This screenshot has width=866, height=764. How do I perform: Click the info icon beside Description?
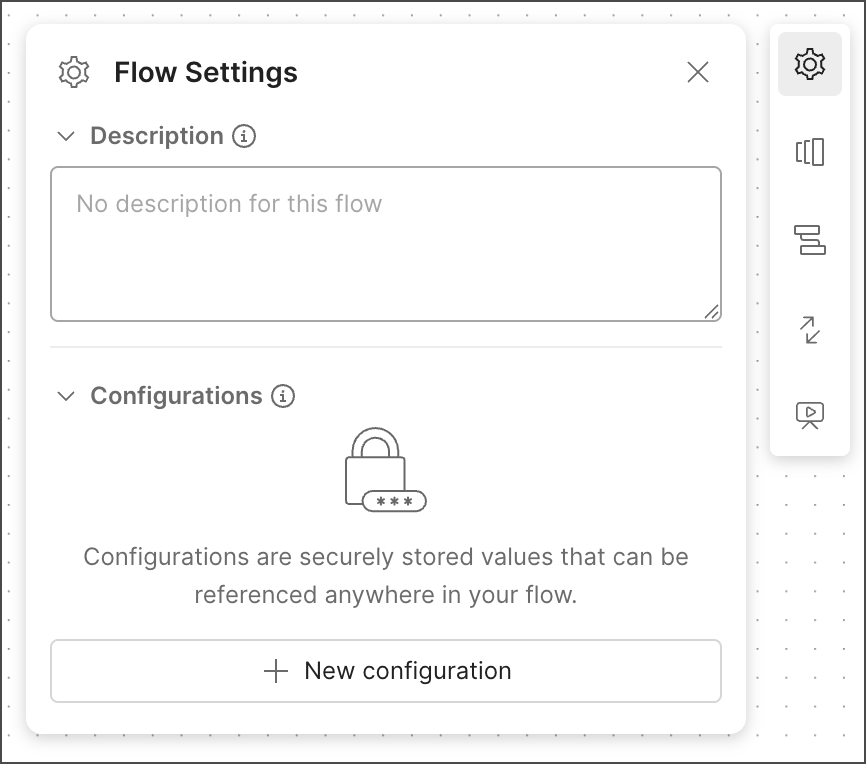[243, 136]
